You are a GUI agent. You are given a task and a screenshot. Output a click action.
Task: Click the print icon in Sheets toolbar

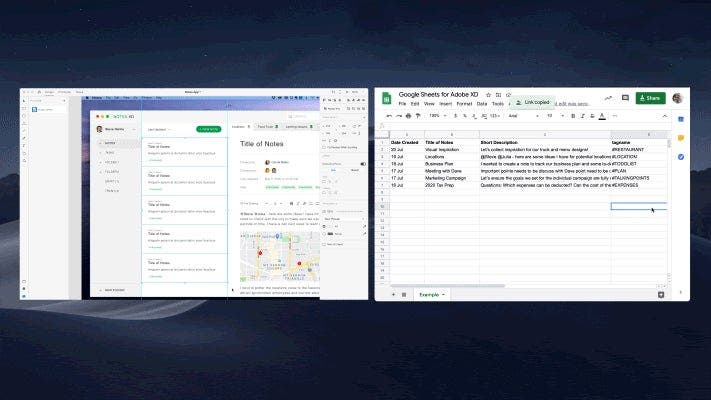point(409,116)
